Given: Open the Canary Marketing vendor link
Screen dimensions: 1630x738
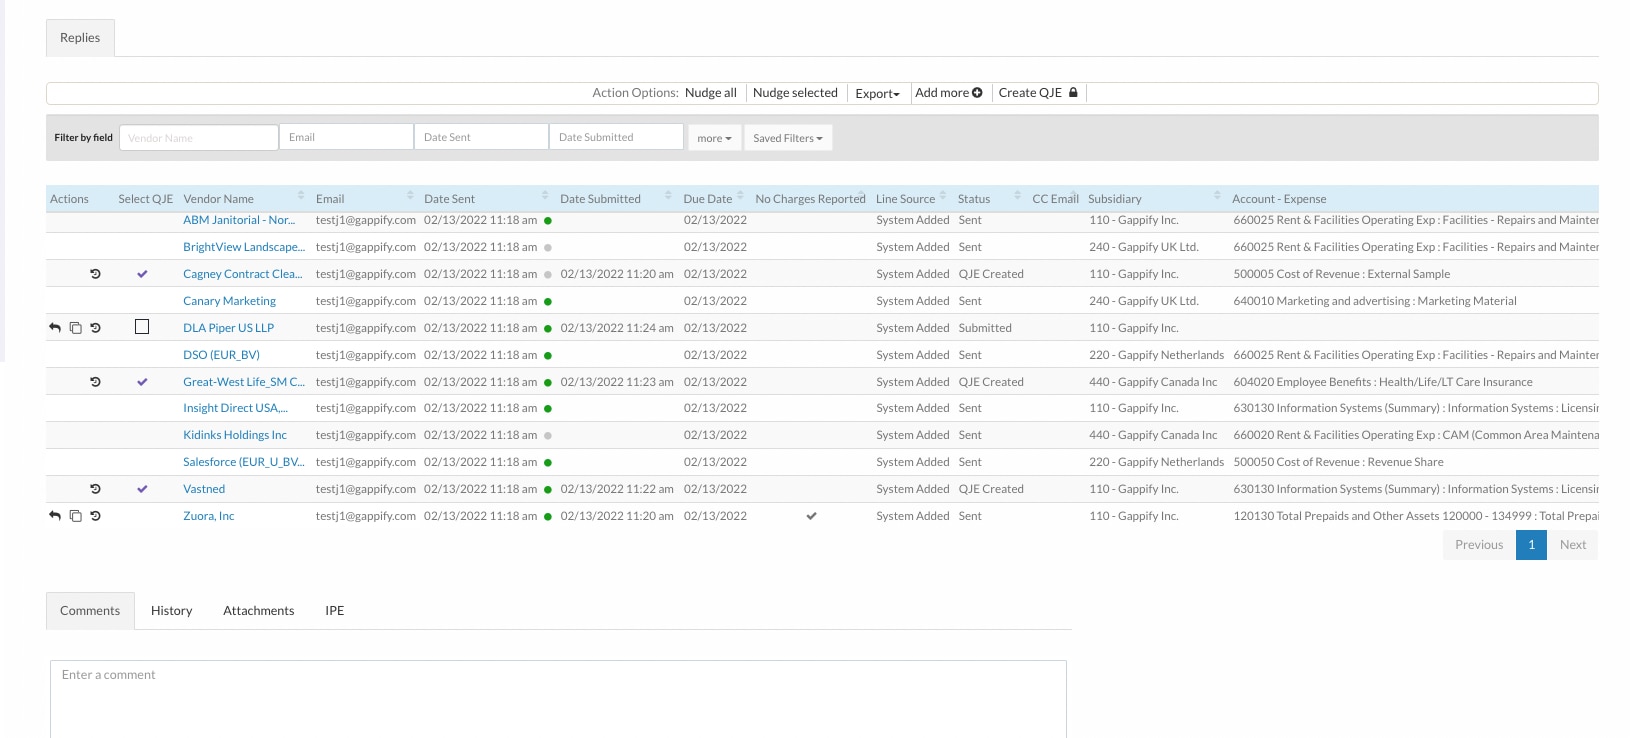Looking at the screenshot, I should [229, 301].
